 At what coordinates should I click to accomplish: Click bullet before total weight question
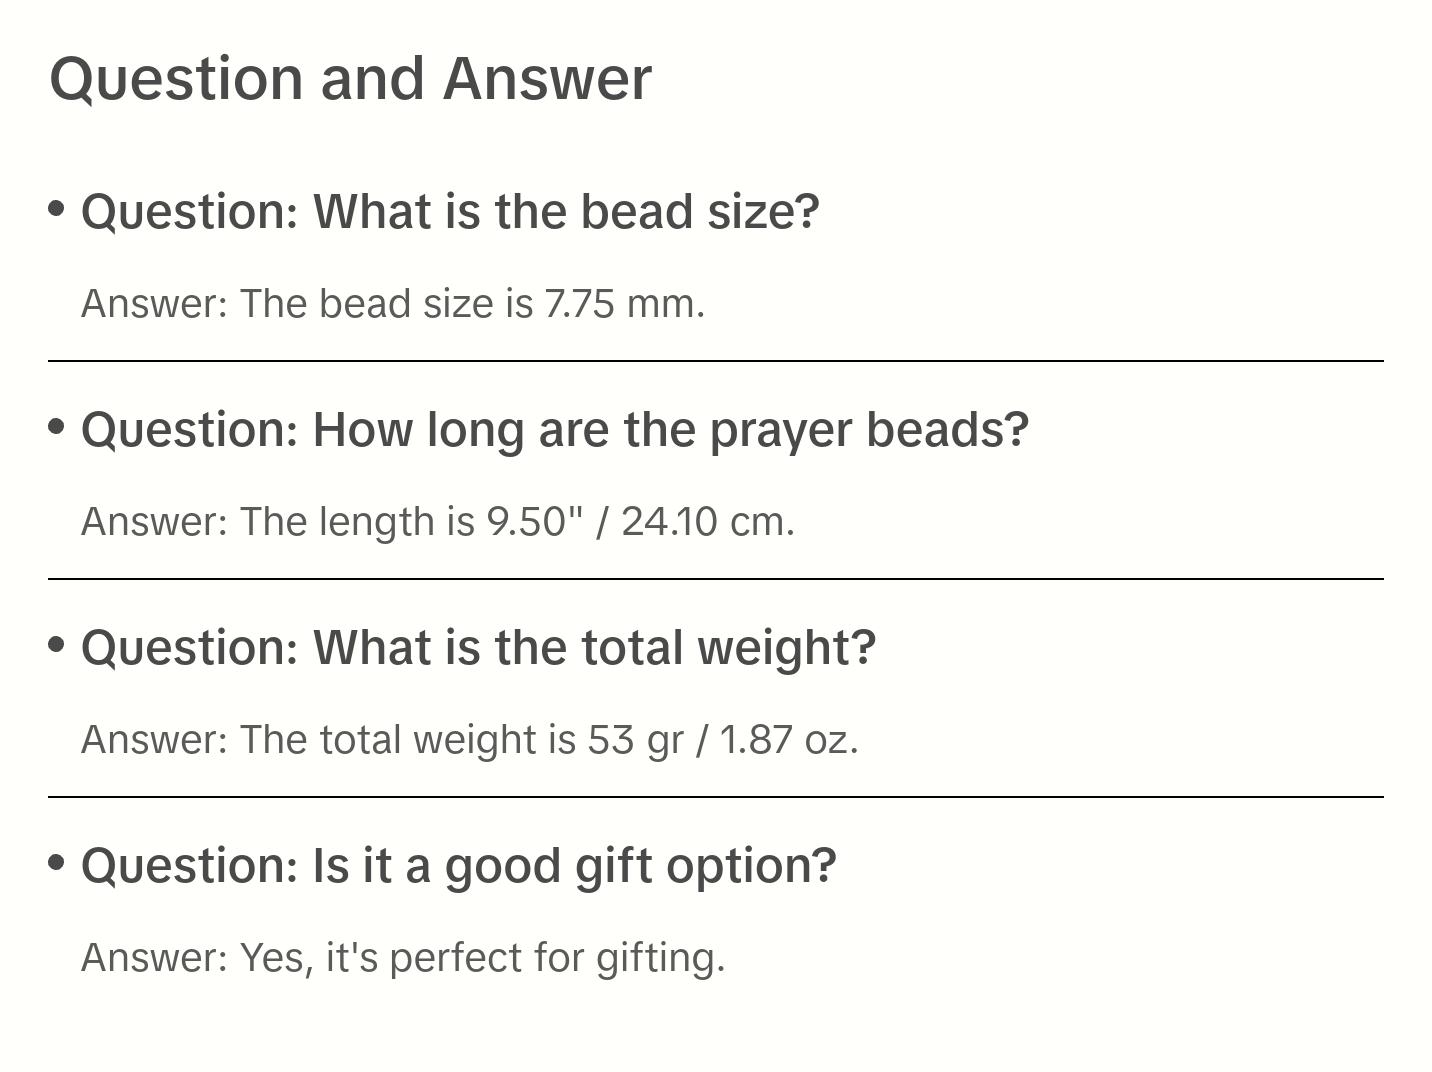57,645
